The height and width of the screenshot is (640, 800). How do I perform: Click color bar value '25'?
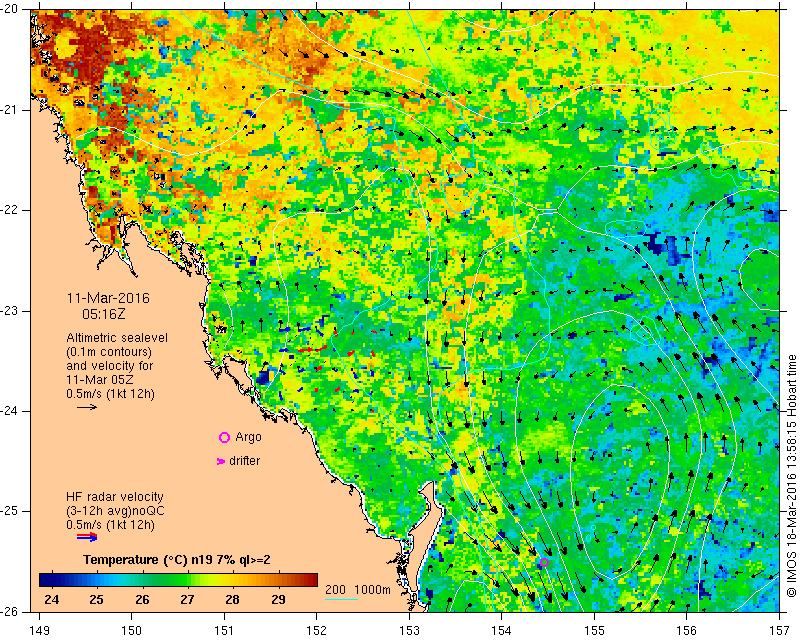(96, 600)
